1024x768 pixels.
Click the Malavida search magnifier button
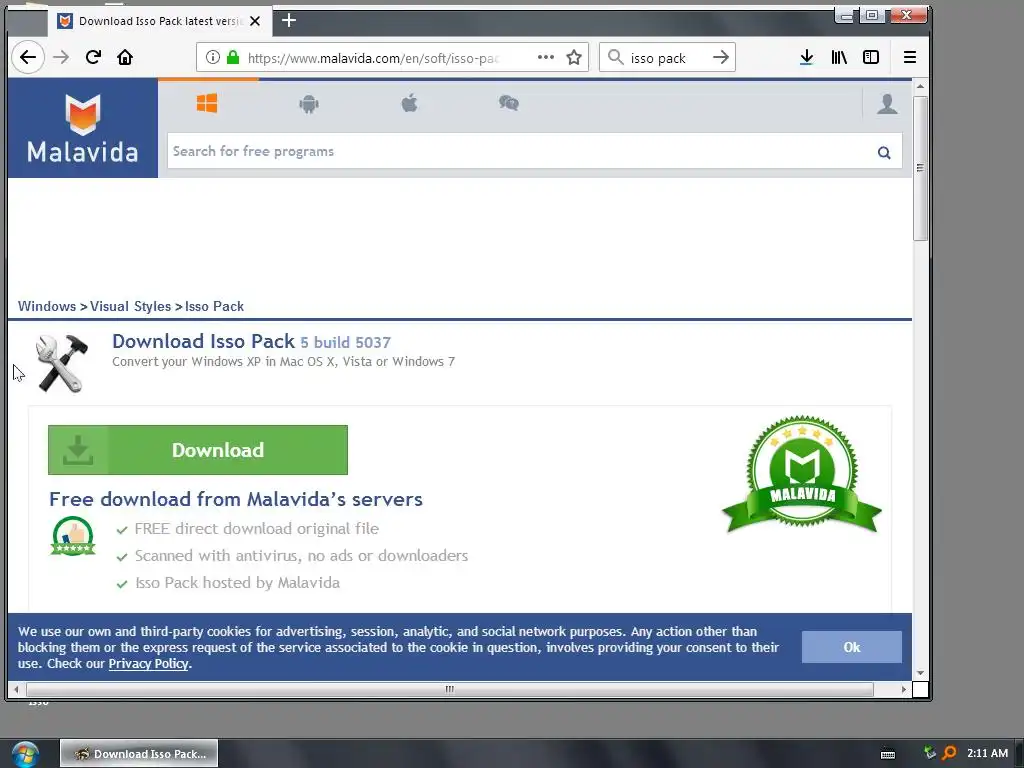click(x=884, y=153)
